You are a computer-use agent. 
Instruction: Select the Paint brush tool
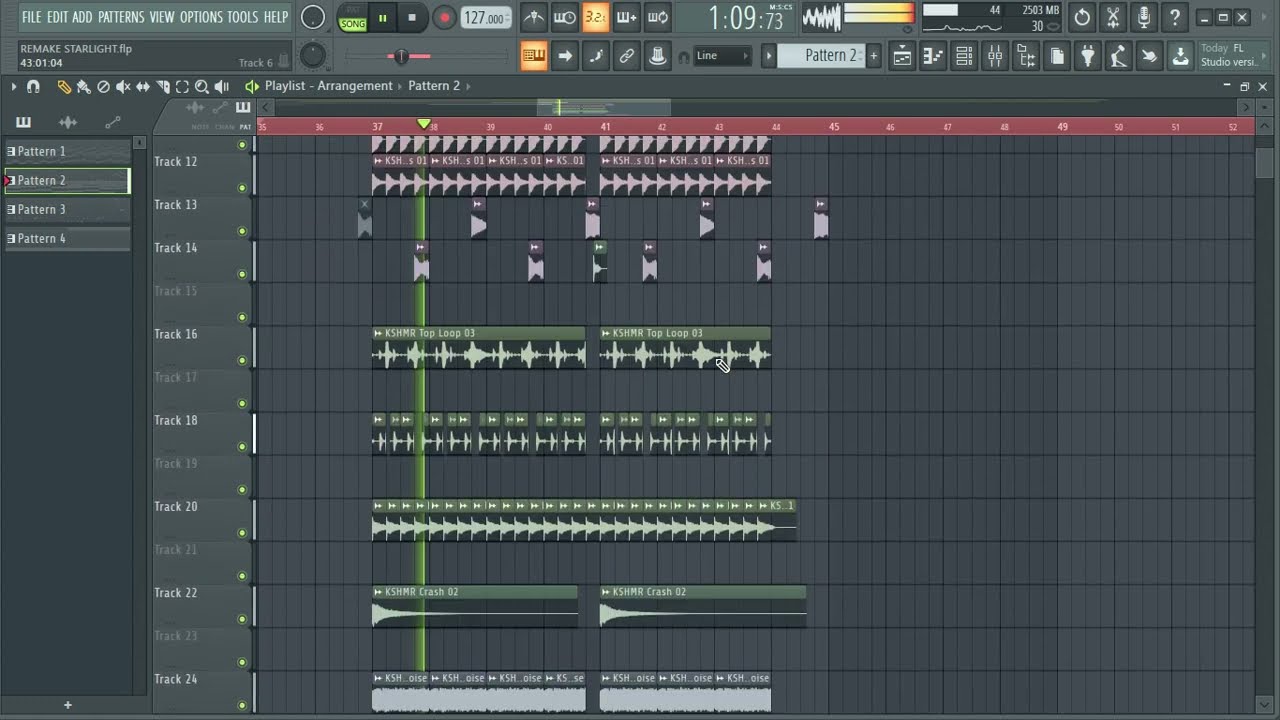click(84, 87)
